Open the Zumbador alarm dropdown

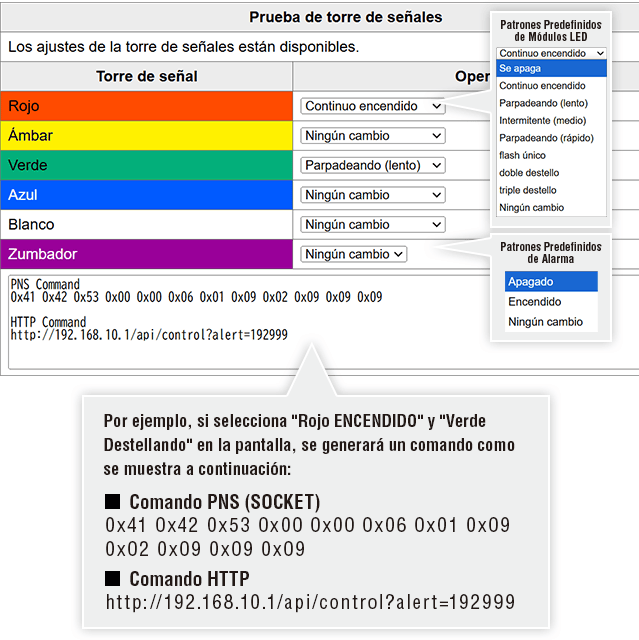(354, 254)
